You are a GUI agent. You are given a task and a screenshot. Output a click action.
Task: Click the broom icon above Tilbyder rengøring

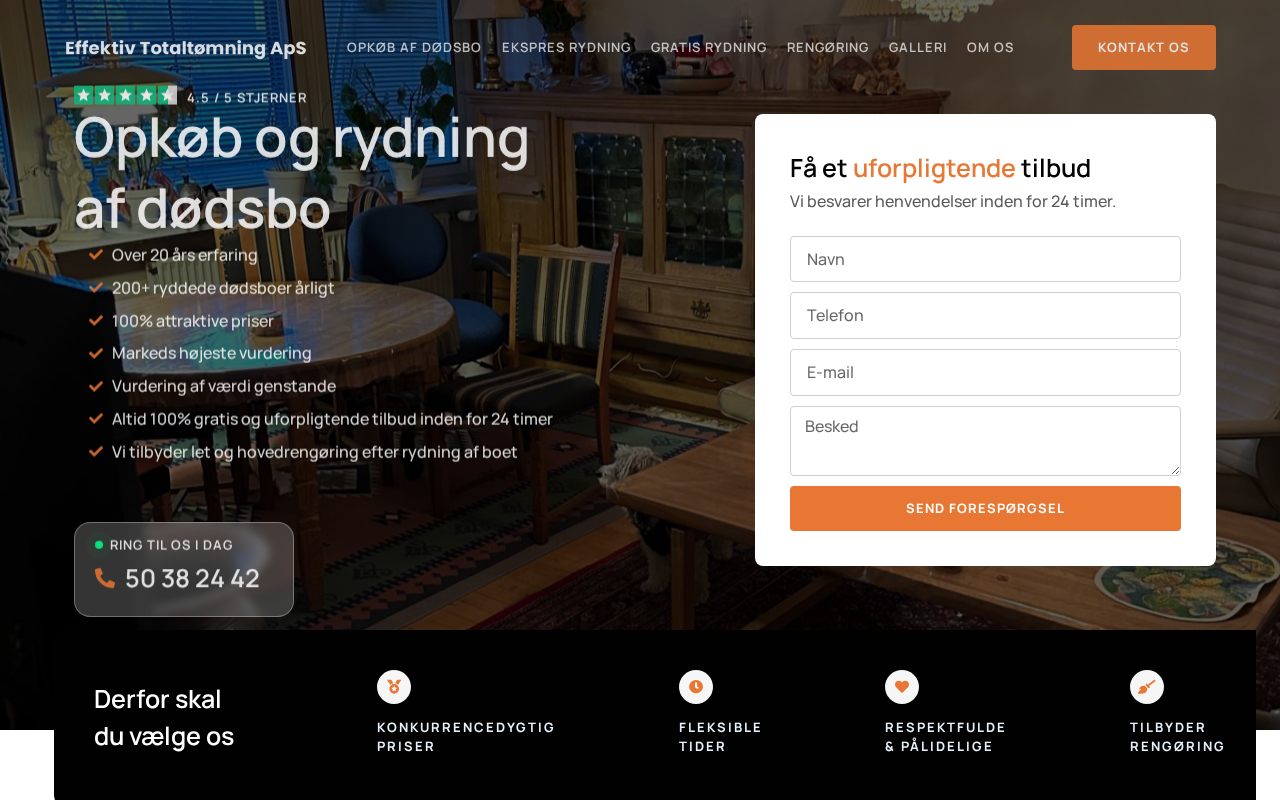[x=1147, y=687]
